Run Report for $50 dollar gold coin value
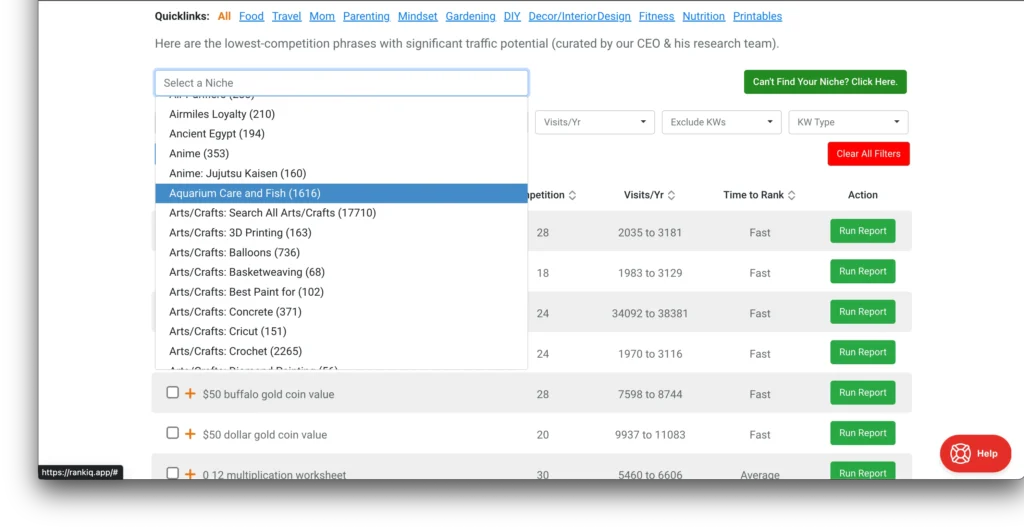The height and width of the screenshot is (530, 1024). tap(863, 433)
